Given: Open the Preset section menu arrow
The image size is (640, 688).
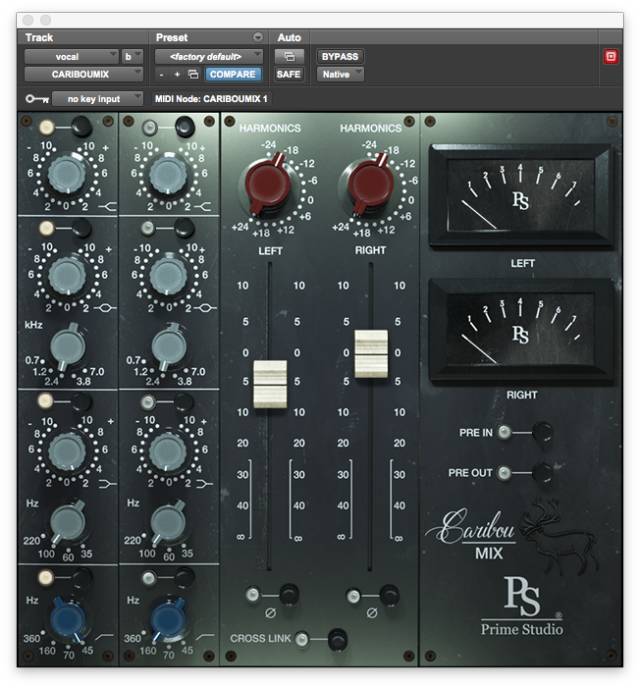Looking at the screenshot, I should 258,37.
